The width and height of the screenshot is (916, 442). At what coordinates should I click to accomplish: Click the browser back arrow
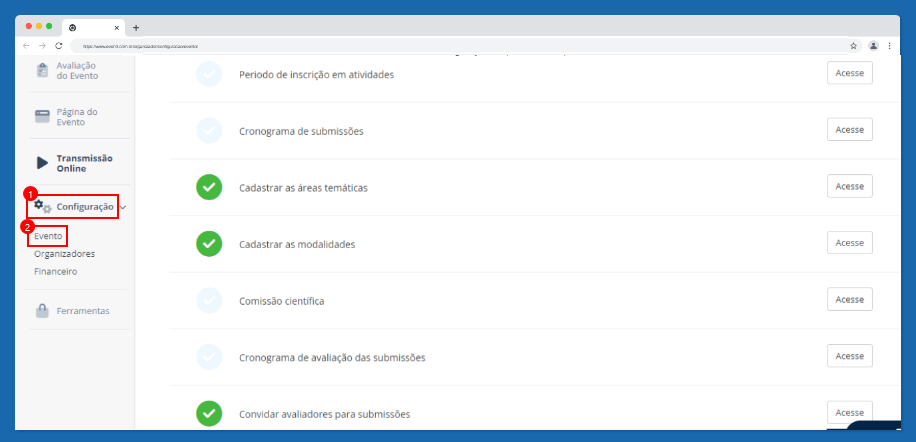[x=26, y=46]
